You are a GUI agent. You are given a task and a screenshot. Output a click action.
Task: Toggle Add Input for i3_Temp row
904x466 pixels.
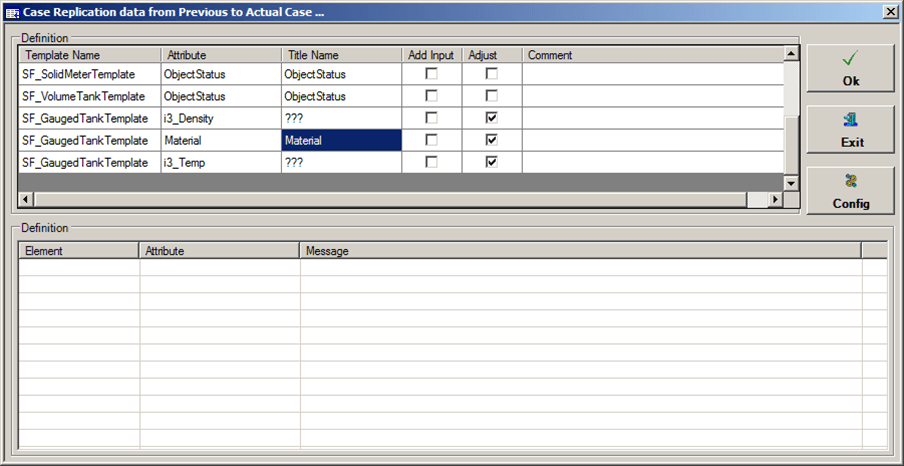pyautogui.click(x=431, y=162)
